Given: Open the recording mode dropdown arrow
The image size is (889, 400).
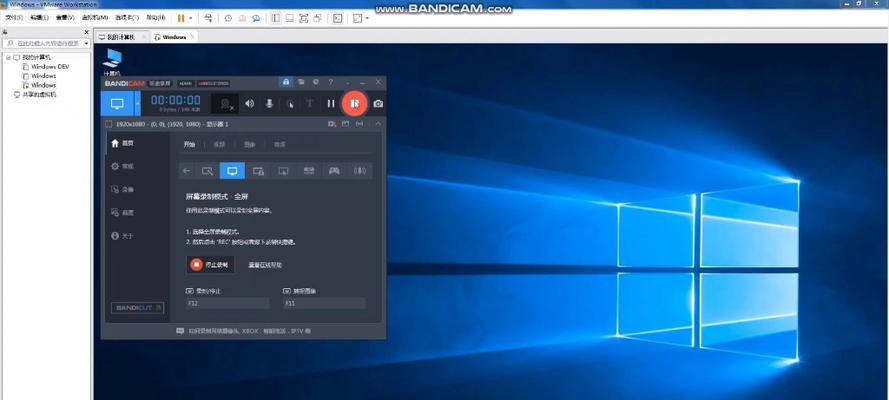Looking at the screenshot, I should coord(137,104).
